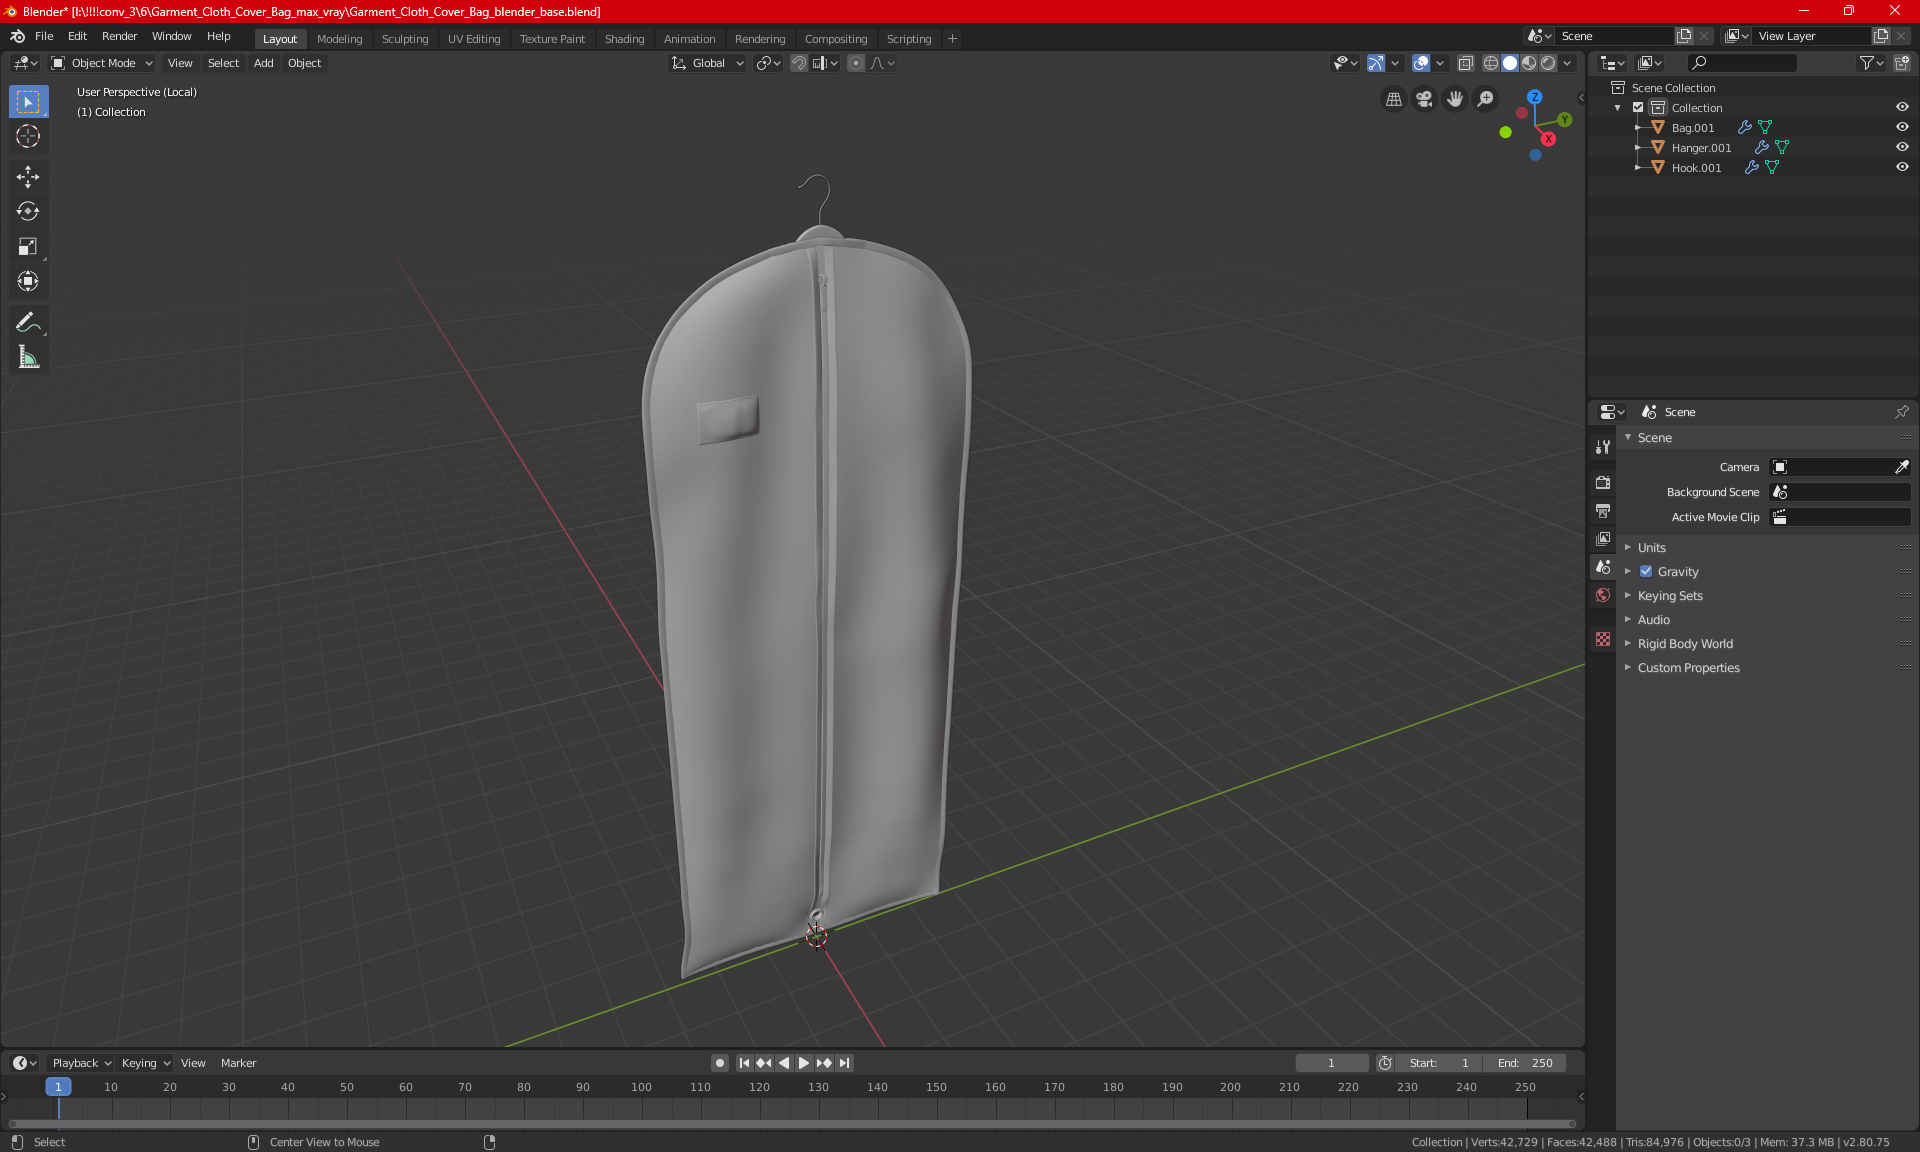
Task: Uncheck Collection exclude checkbox
Action: coord(1638,107)
